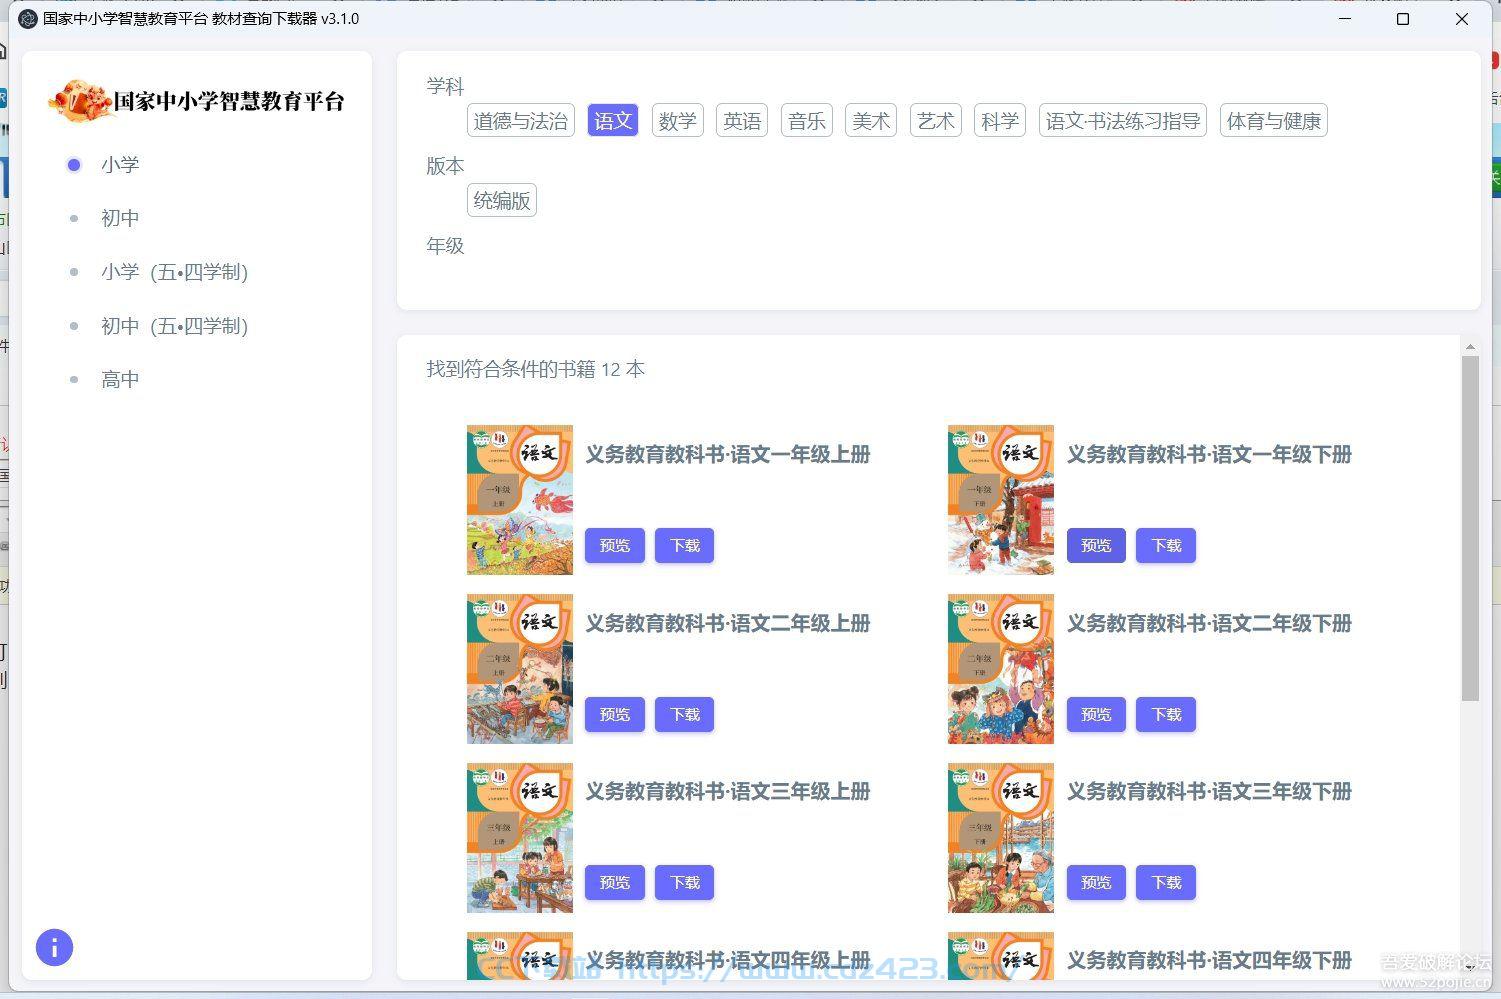Open cover thumbnail of 语文三年级上册
The image size is (1501, 999).
(520, 838)
